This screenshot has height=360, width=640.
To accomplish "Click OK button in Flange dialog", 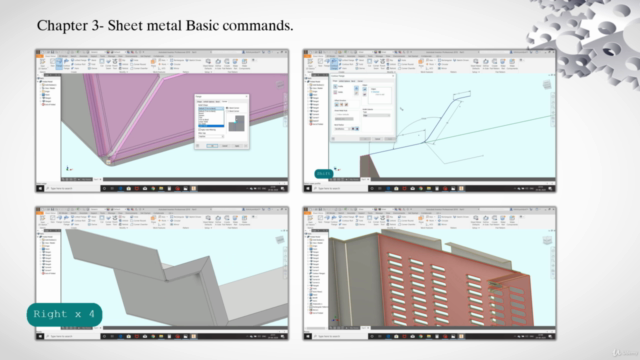I will pos(212,146).
